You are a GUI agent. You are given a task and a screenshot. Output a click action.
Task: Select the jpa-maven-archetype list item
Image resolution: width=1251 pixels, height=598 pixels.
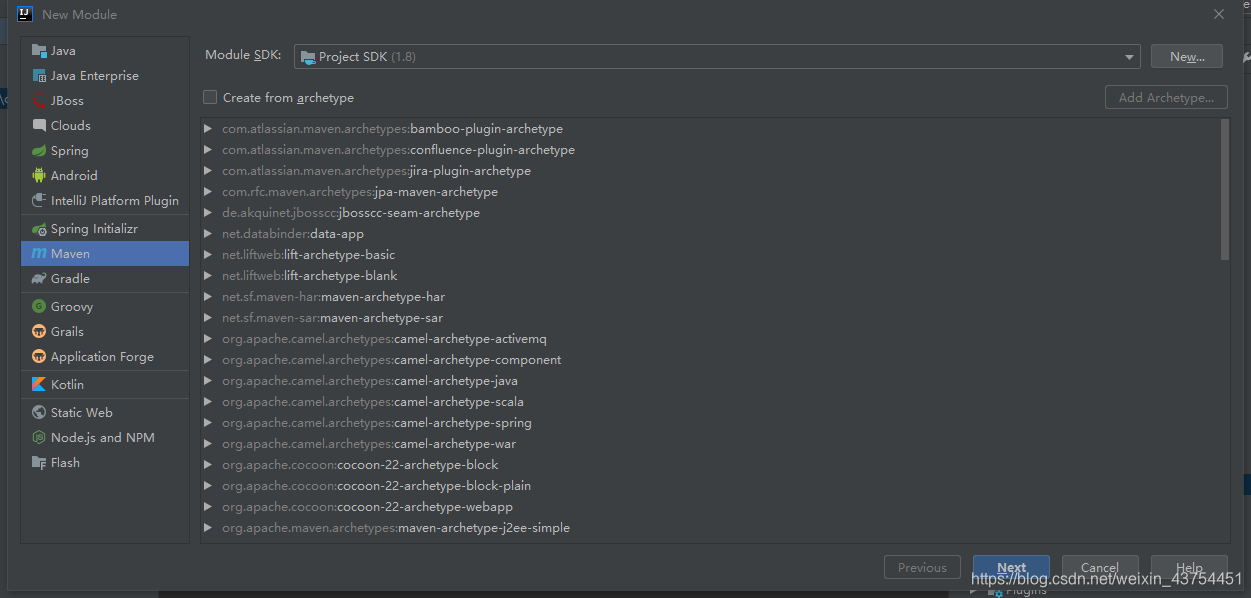(x=360, y=192)
